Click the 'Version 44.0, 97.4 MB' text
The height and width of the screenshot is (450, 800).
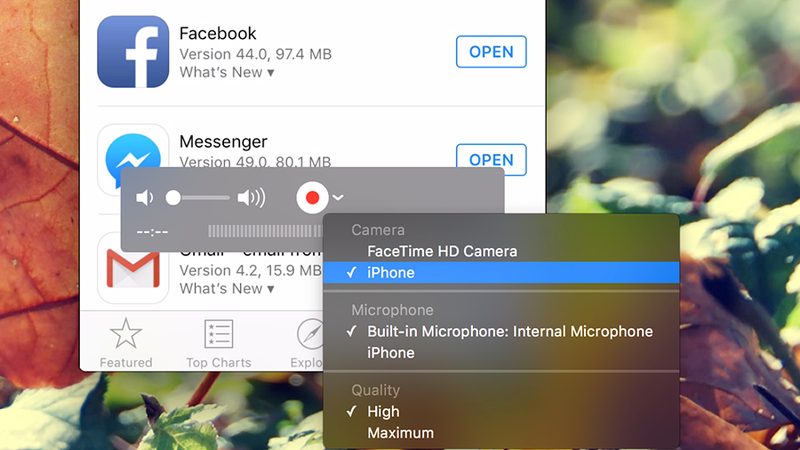(256, 54)
